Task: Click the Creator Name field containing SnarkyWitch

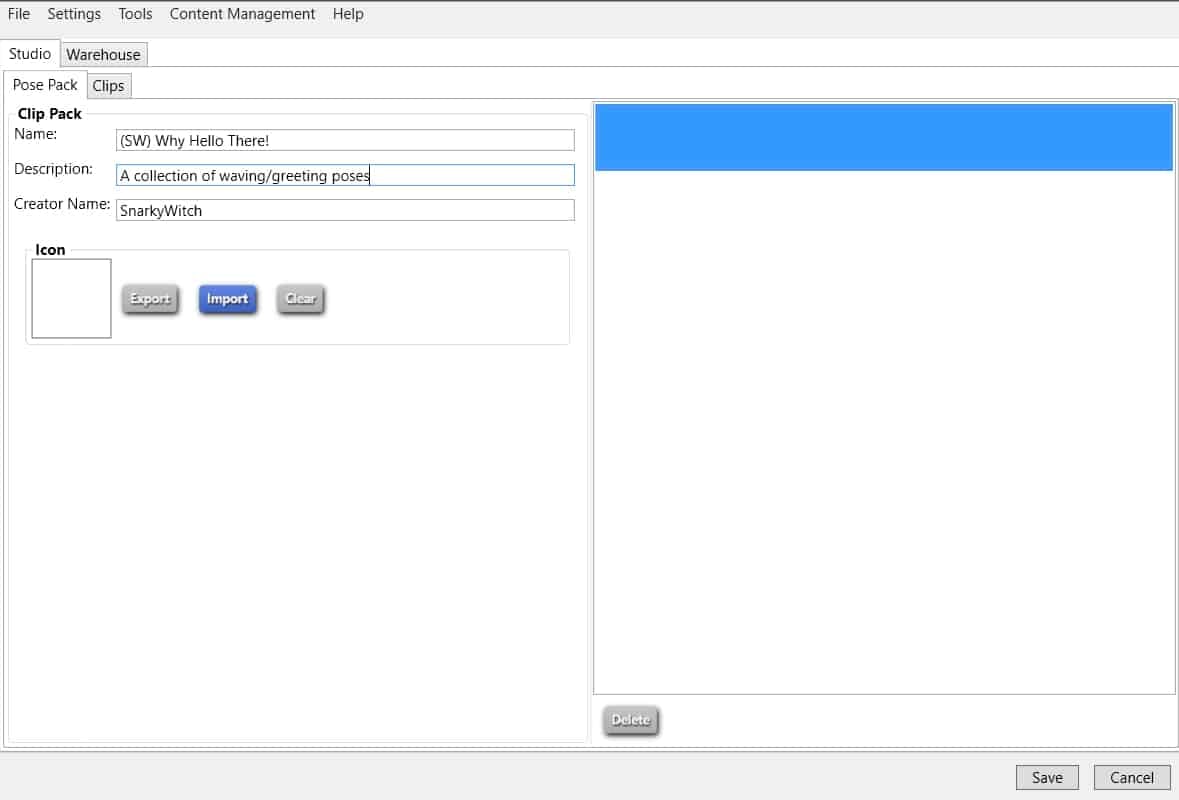Action: point(345,211)
